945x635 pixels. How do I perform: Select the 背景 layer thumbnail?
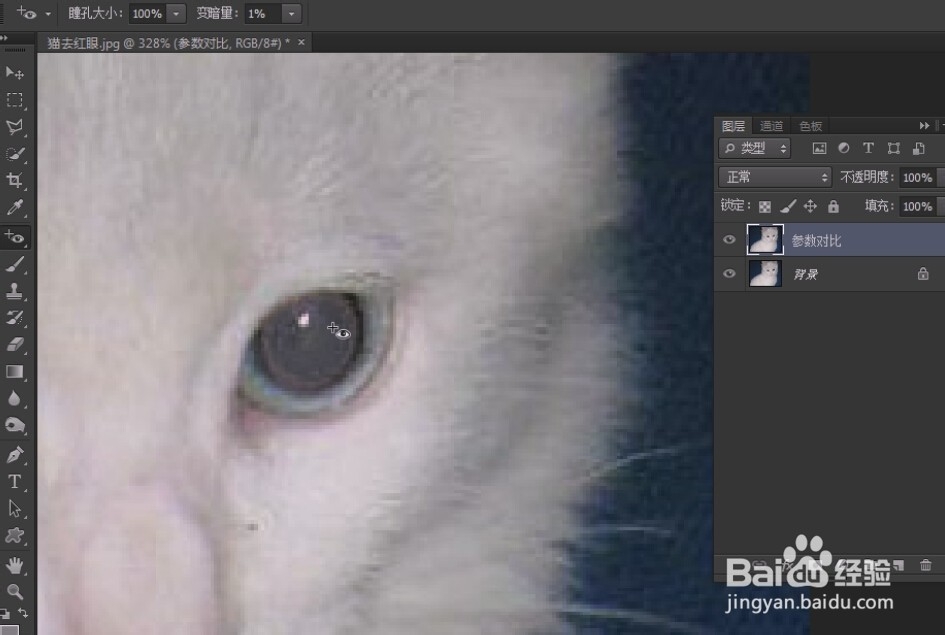pyautogui.click(x=765, y=274)
